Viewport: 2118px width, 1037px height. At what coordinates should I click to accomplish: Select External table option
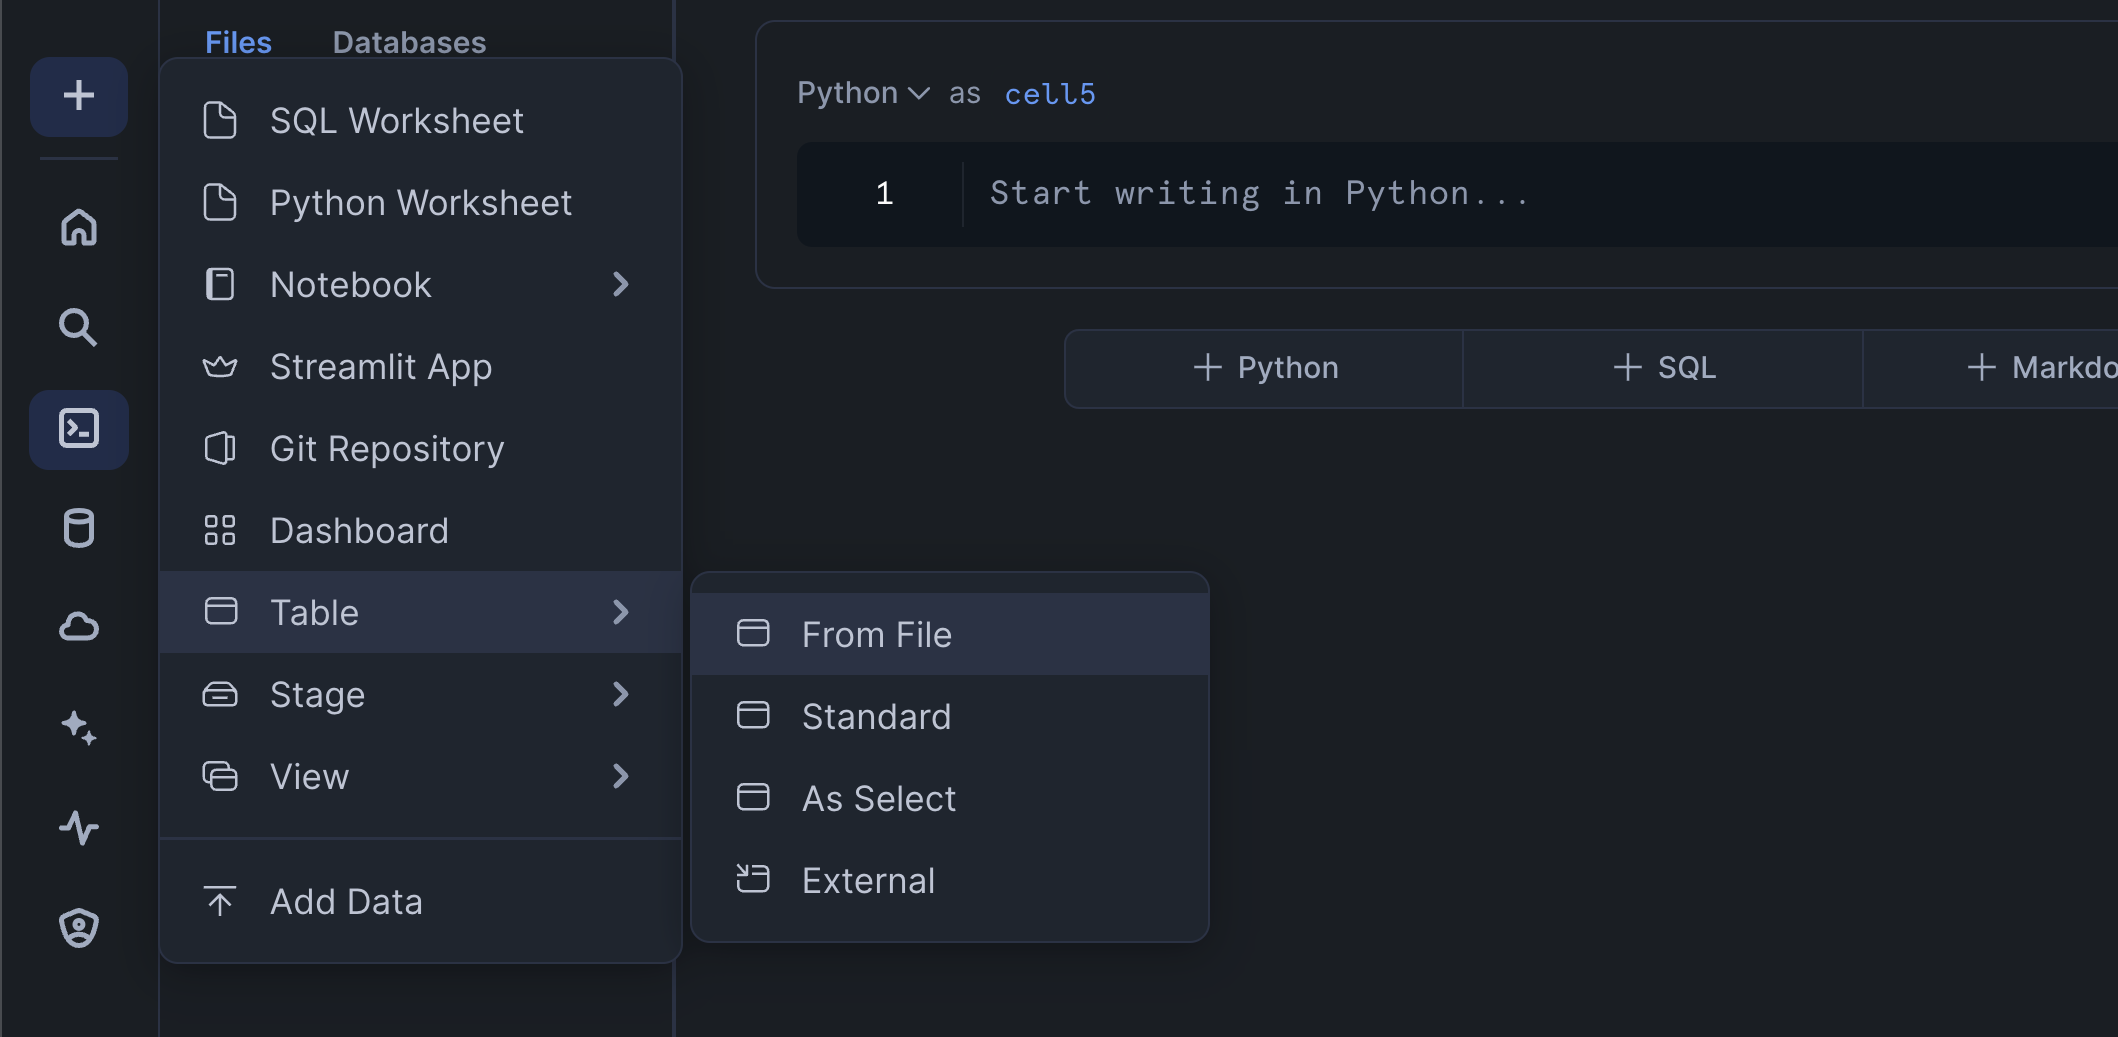point(868,881)
